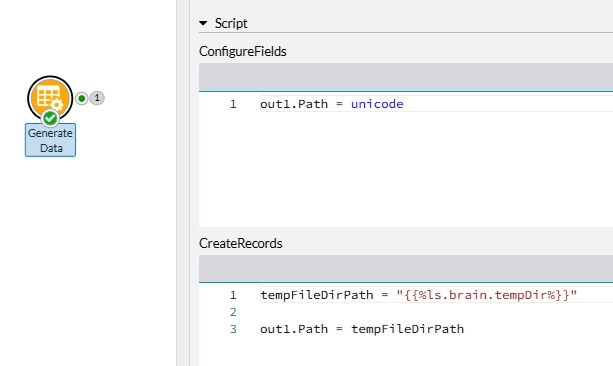The image size is (613, 366).
Task: Click the ConfigureFields heading label
Action: (243, 52)
